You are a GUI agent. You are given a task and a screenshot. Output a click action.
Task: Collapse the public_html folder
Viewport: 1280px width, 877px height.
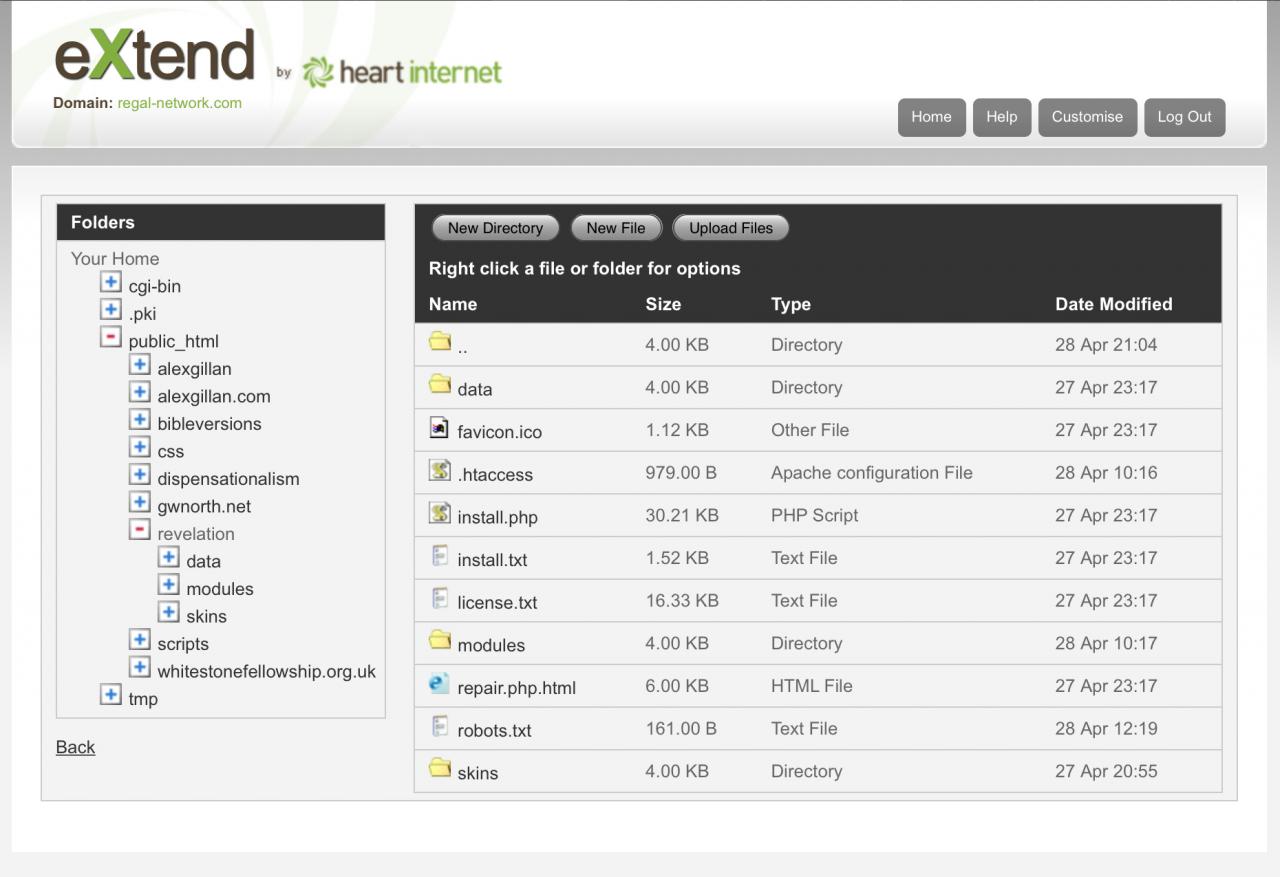tap(111, 338)
